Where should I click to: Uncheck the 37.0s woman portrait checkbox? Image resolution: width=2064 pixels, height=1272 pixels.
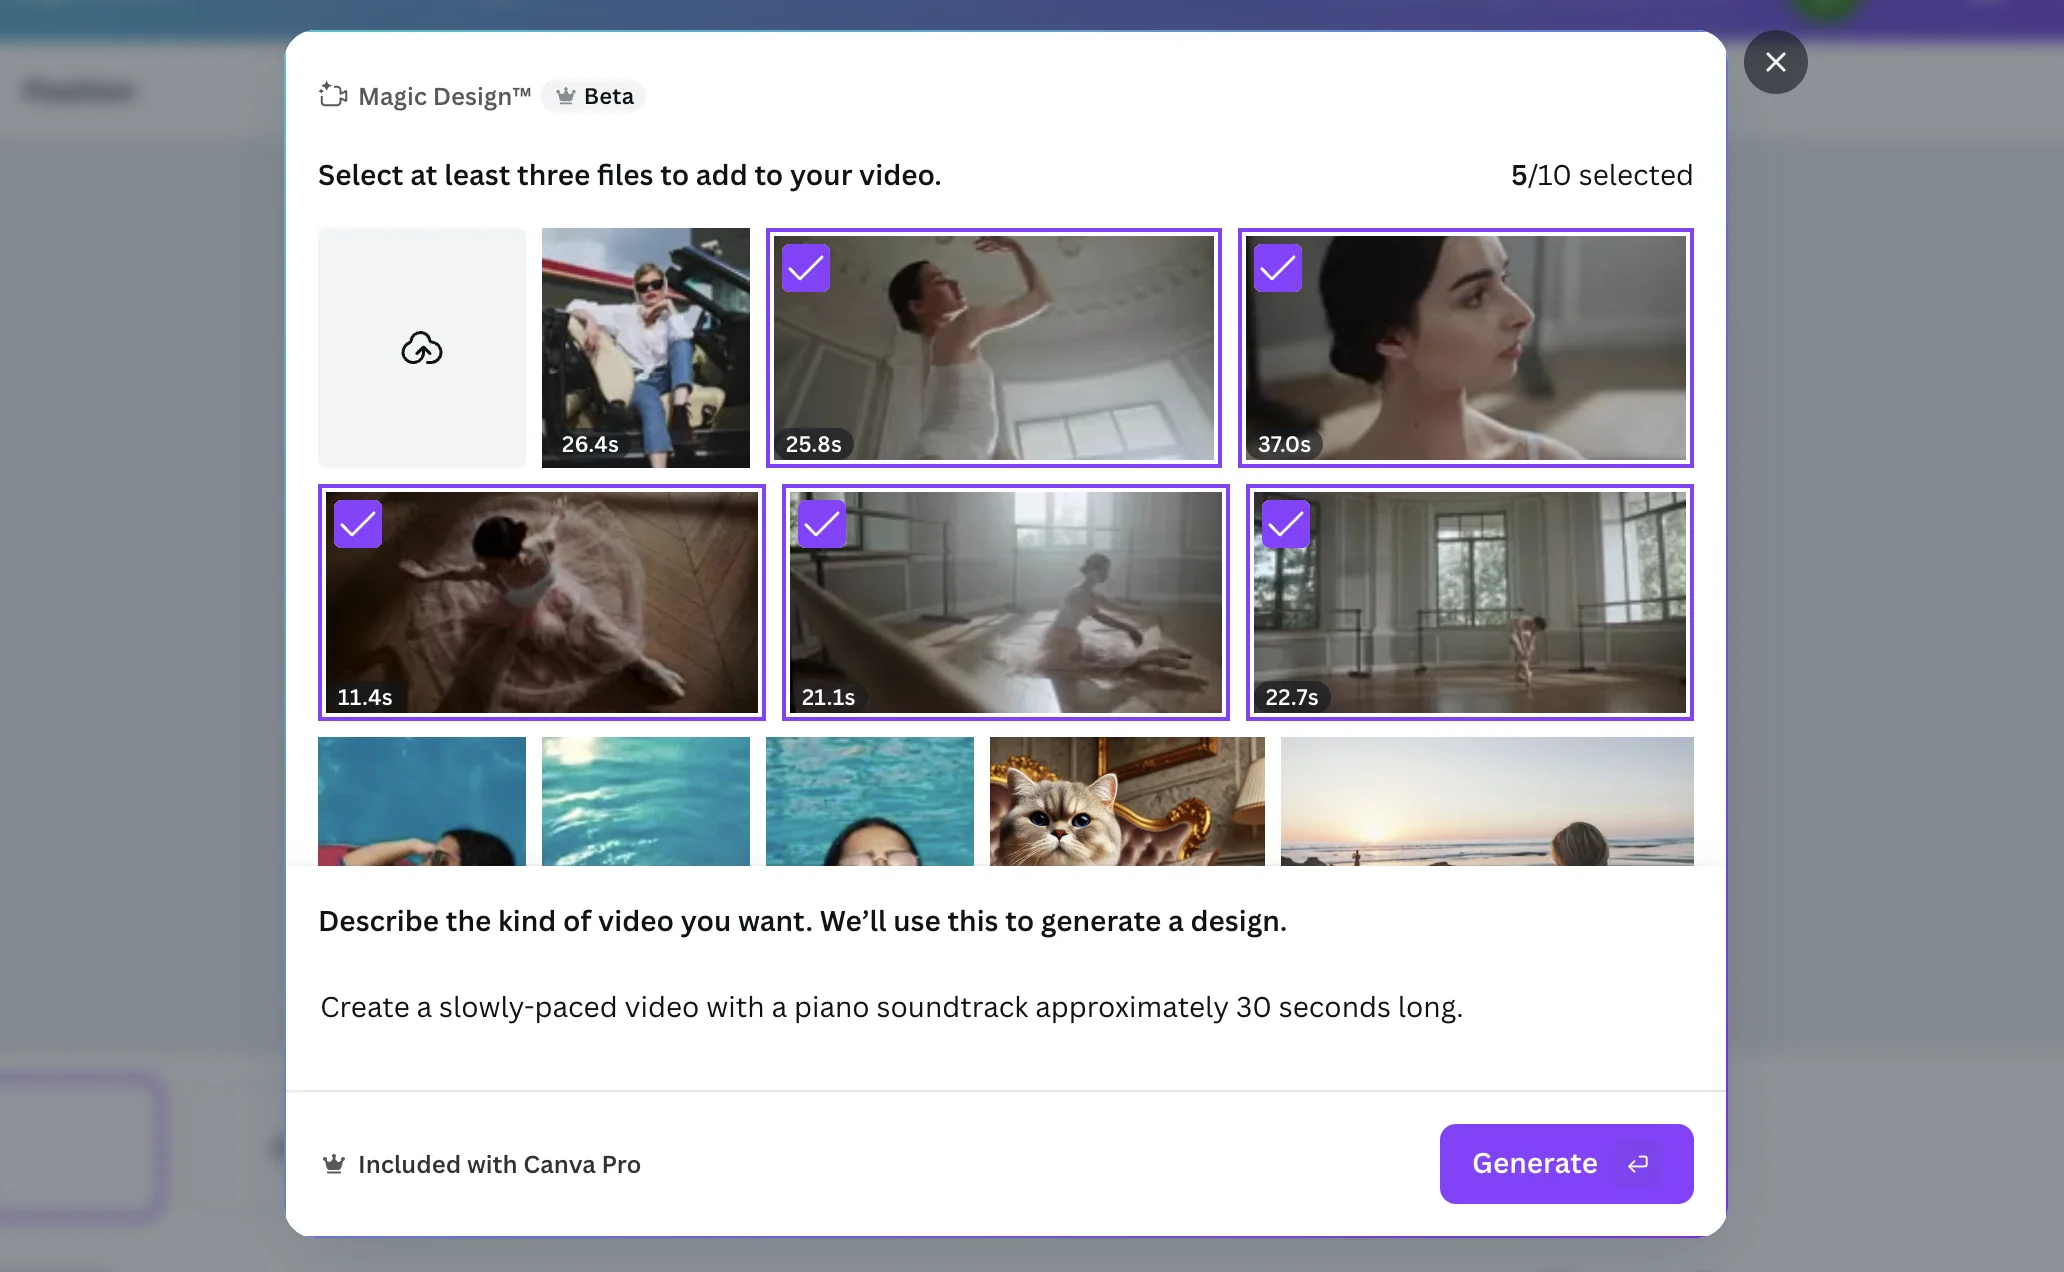coord(1277,268)
